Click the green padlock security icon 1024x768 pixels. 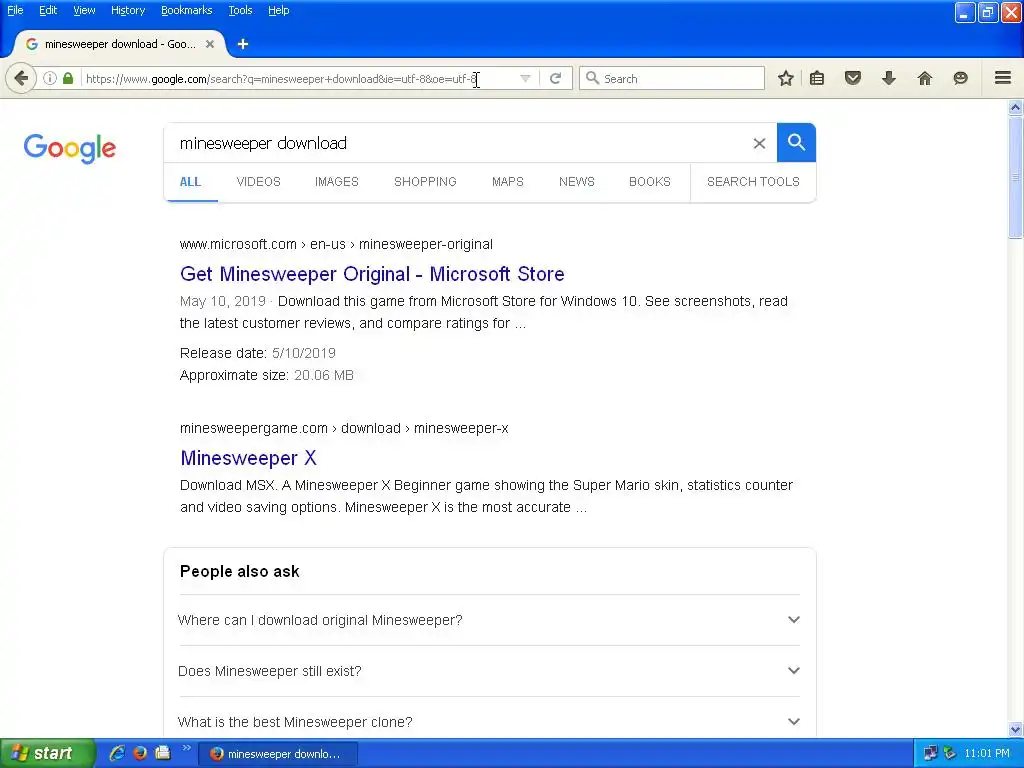pos(68,78)
